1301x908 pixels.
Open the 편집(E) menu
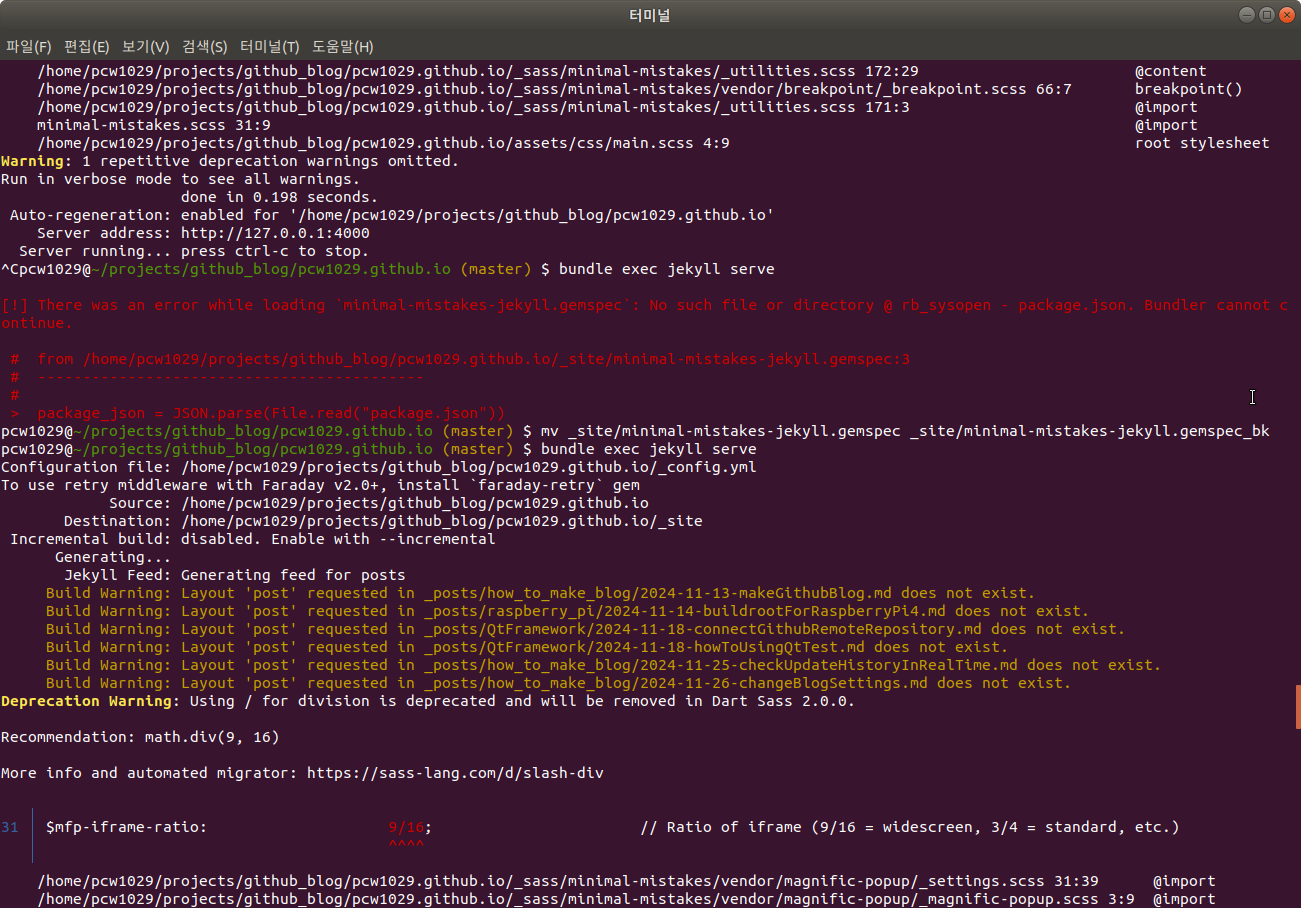click(86, 46)
